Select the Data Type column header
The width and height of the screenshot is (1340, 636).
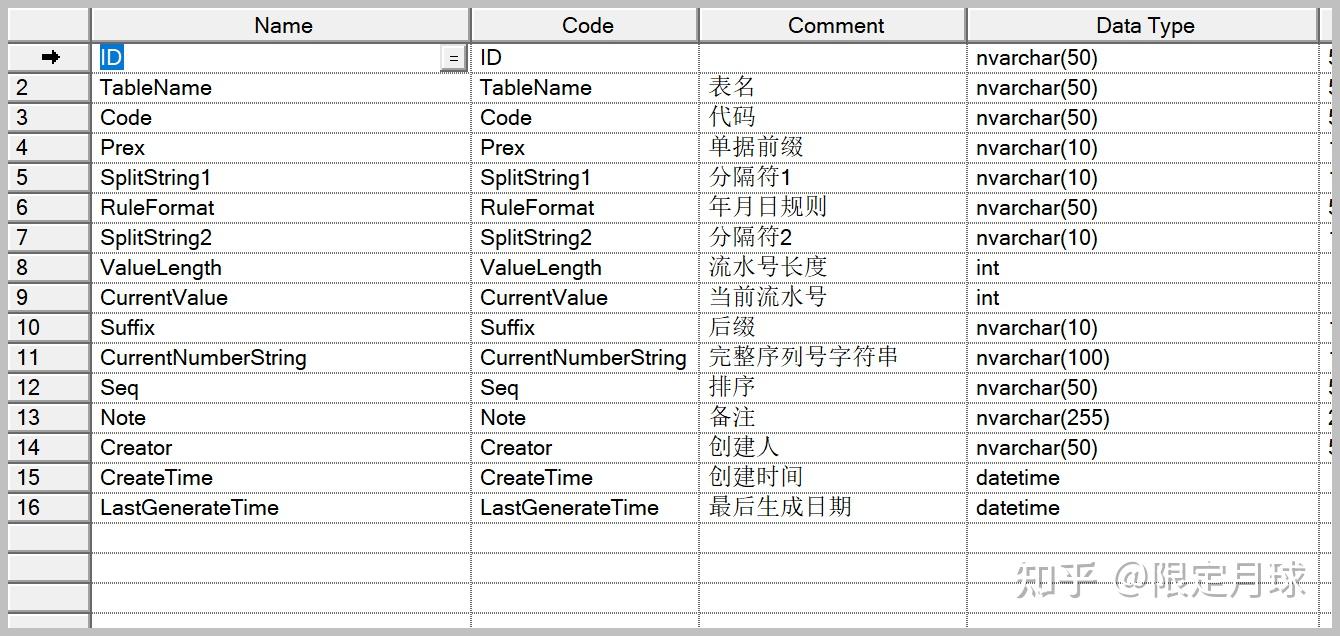click(1144, 26)
